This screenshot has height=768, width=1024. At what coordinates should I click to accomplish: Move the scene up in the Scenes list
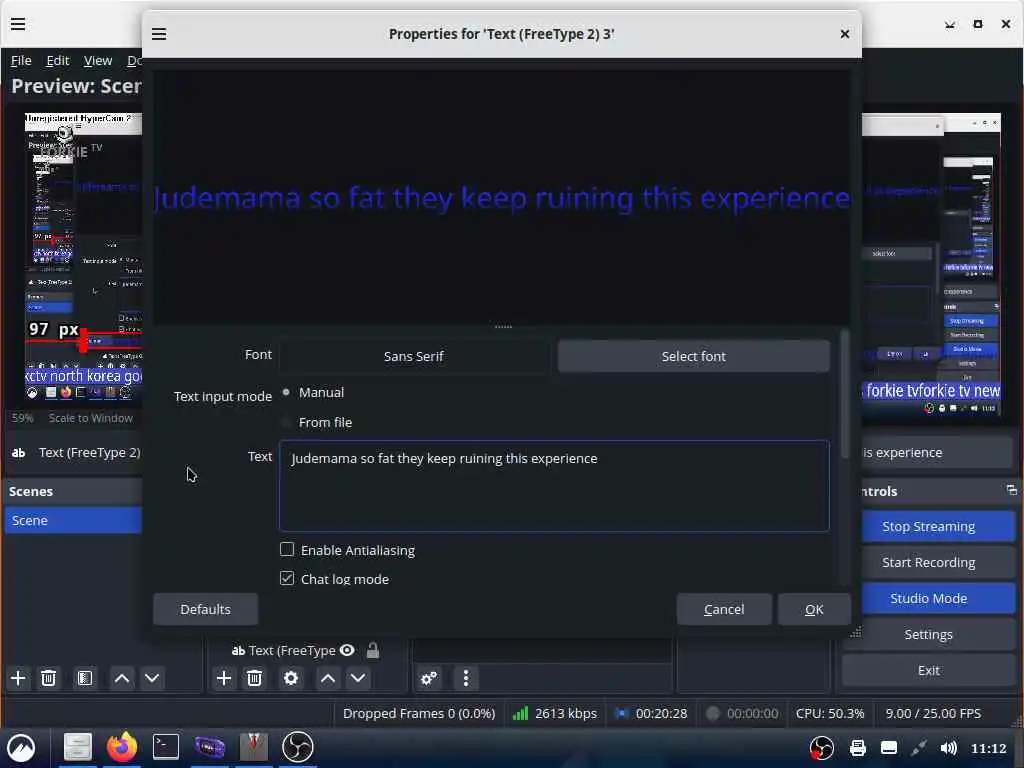[x=121, y=678]
